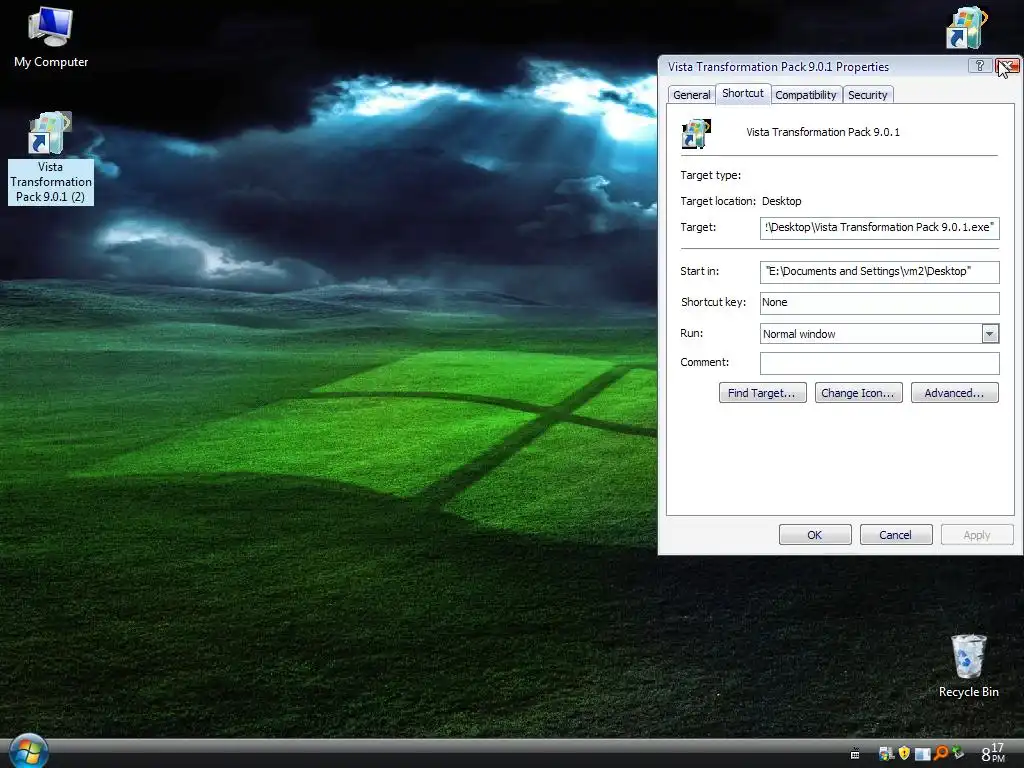Click the yellow security shield tray icon
Viewport: 1024px width, 768px height.
(x=904, y=753)
